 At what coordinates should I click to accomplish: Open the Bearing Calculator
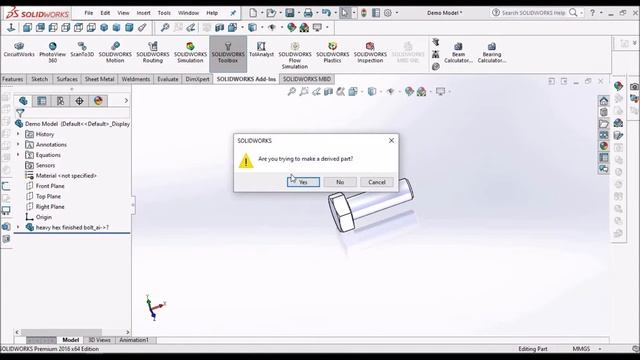(x=492, y=53)
